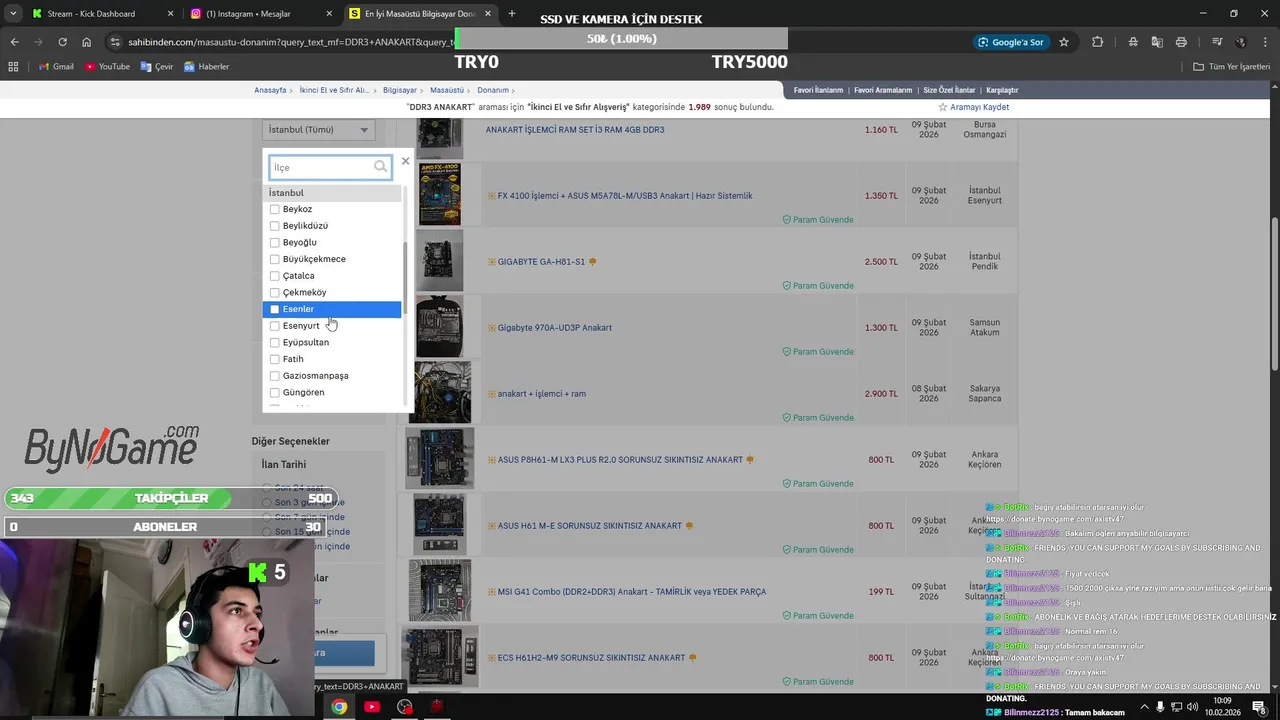Check the Güngören district checkbox
The width and height of the screenshot is (1280, 720).
(275, 392)
